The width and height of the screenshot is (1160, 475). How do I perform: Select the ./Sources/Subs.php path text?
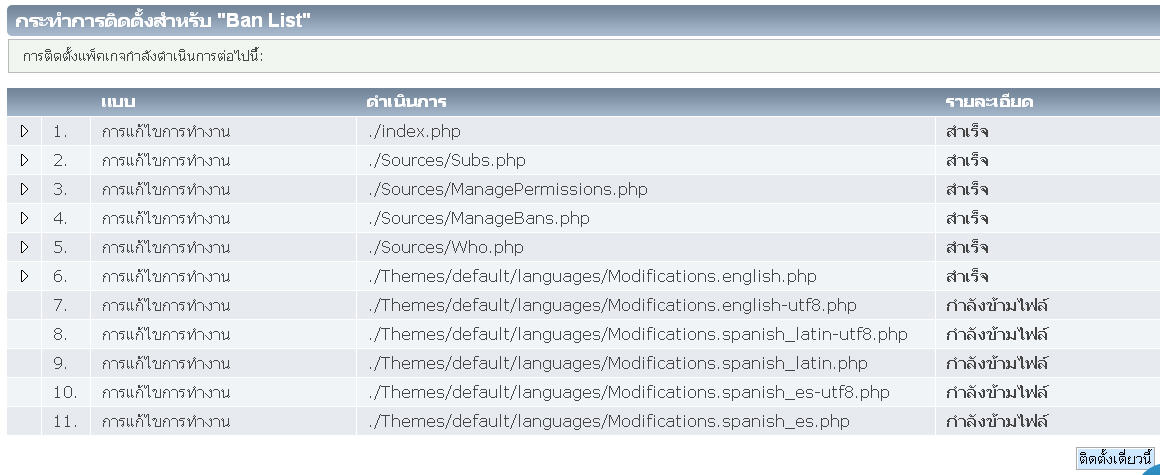click(x=445, y=160)
